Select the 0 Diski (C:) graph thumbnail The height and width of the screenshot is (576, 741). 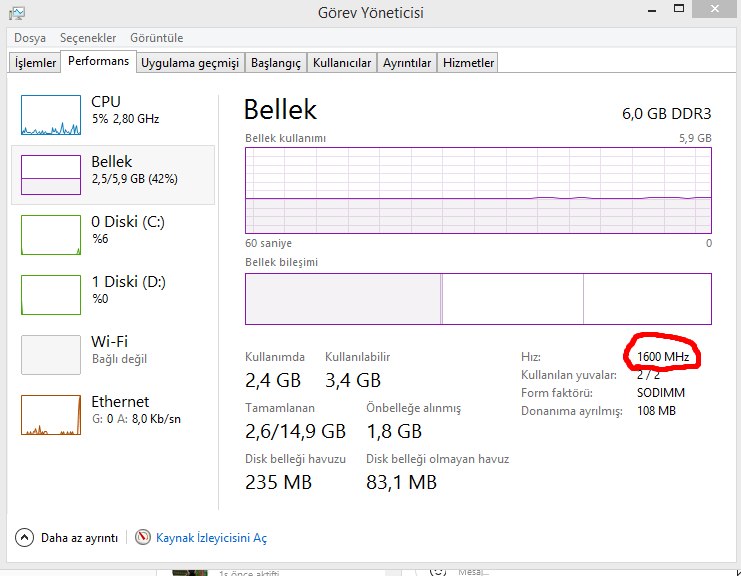click(x=51, y=235)
